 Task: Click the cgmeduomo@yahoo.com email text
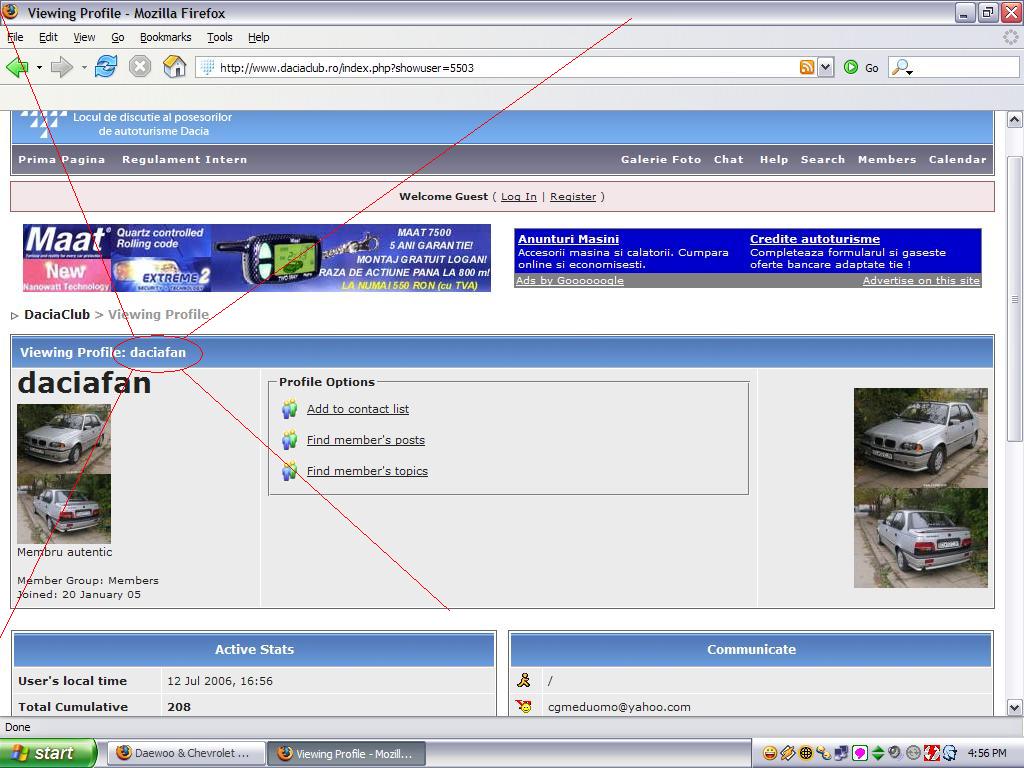tap(619, 707)
